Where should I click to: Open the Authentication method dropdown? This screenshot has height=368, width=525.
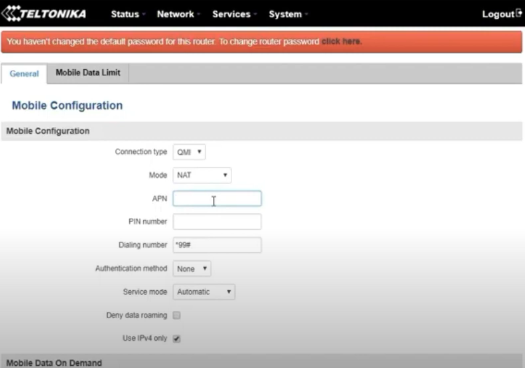tap(192, 269)
